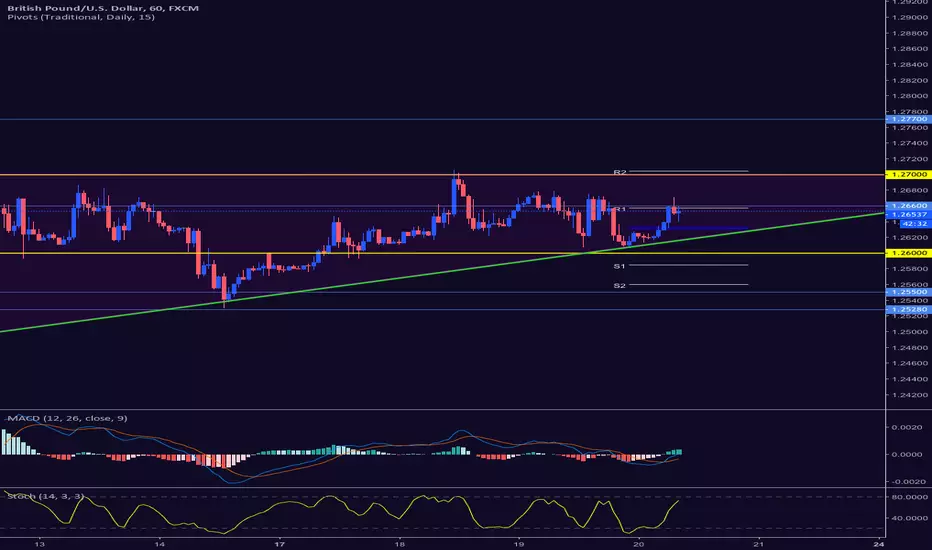
Task: Click the 42:32 bar countdown label
Action: pyautogui.click(x=914, y=224)
